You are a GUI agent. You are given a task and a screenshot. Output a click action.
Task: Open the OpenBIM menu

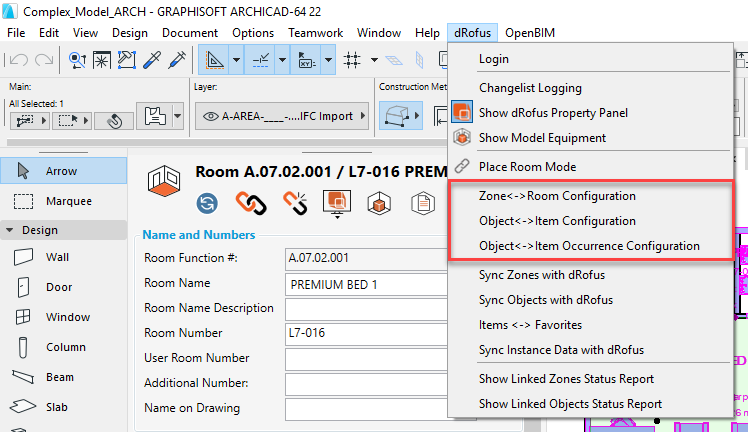(529, 33)
